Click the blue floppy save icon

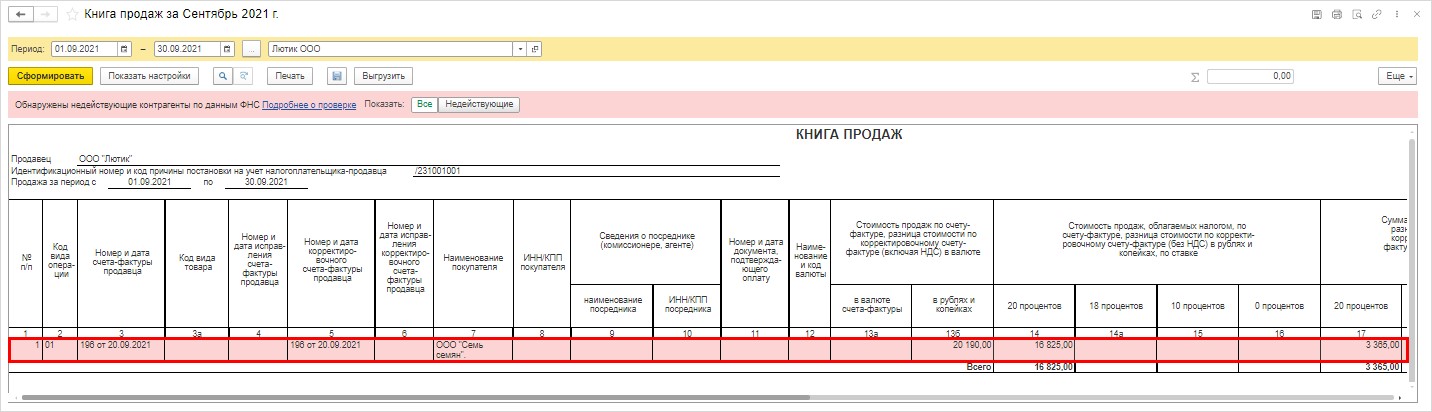coord(337,76)
